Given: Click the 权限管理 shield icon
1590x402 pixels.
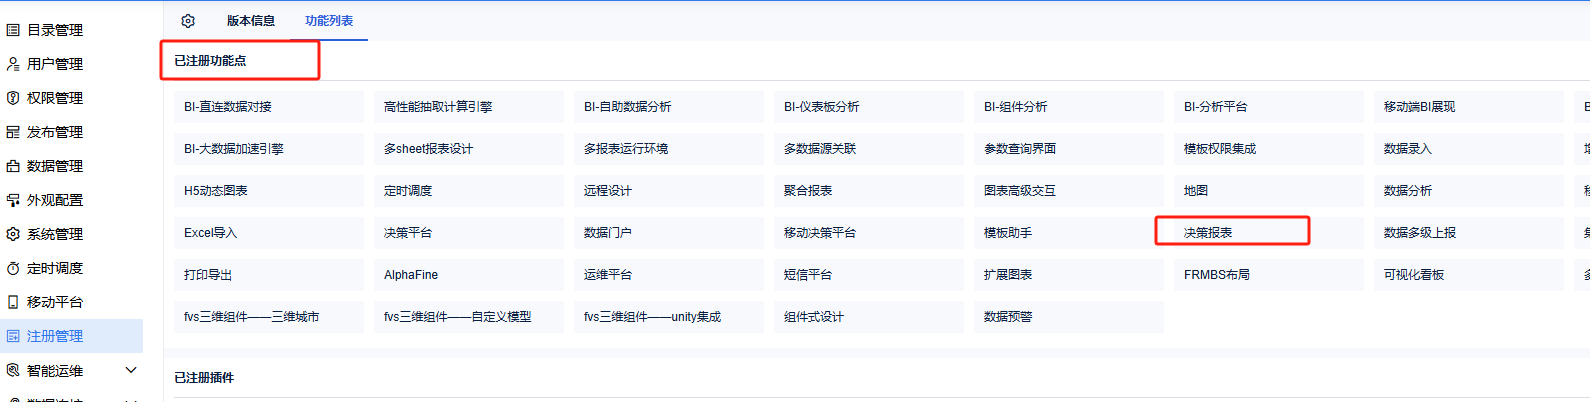Looking at the screenshot, I should point(13,98).
